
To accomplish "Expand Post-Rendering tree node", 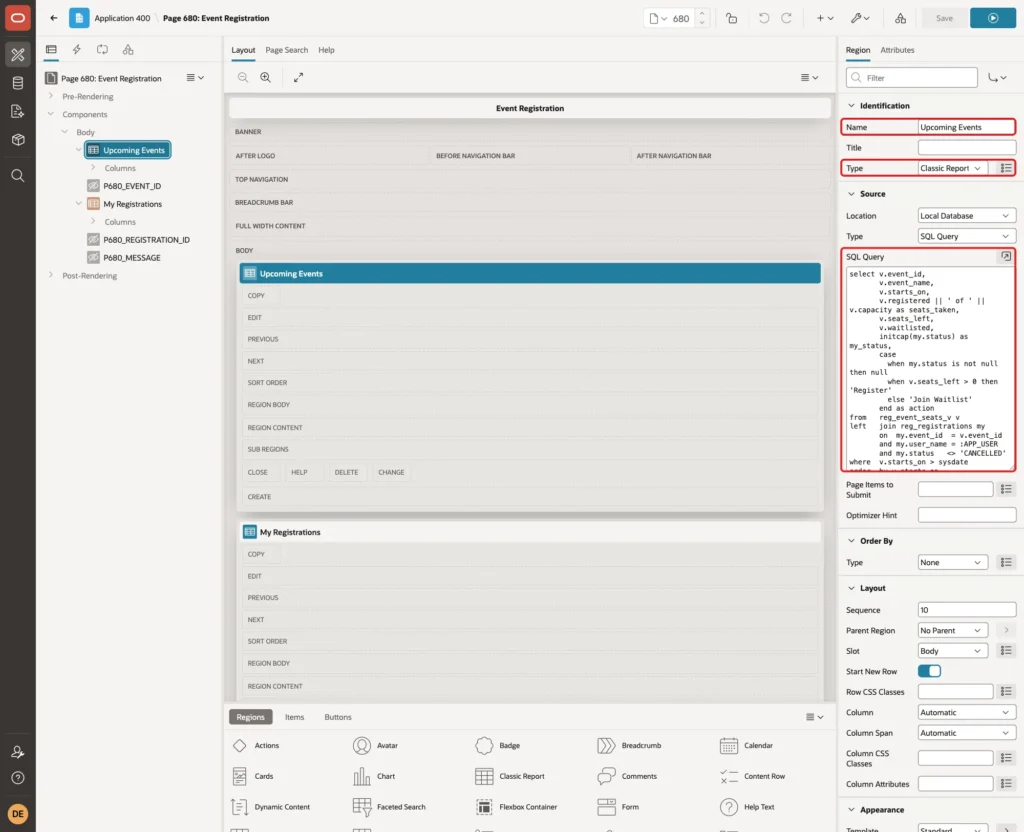I will [x=51, y=275].
